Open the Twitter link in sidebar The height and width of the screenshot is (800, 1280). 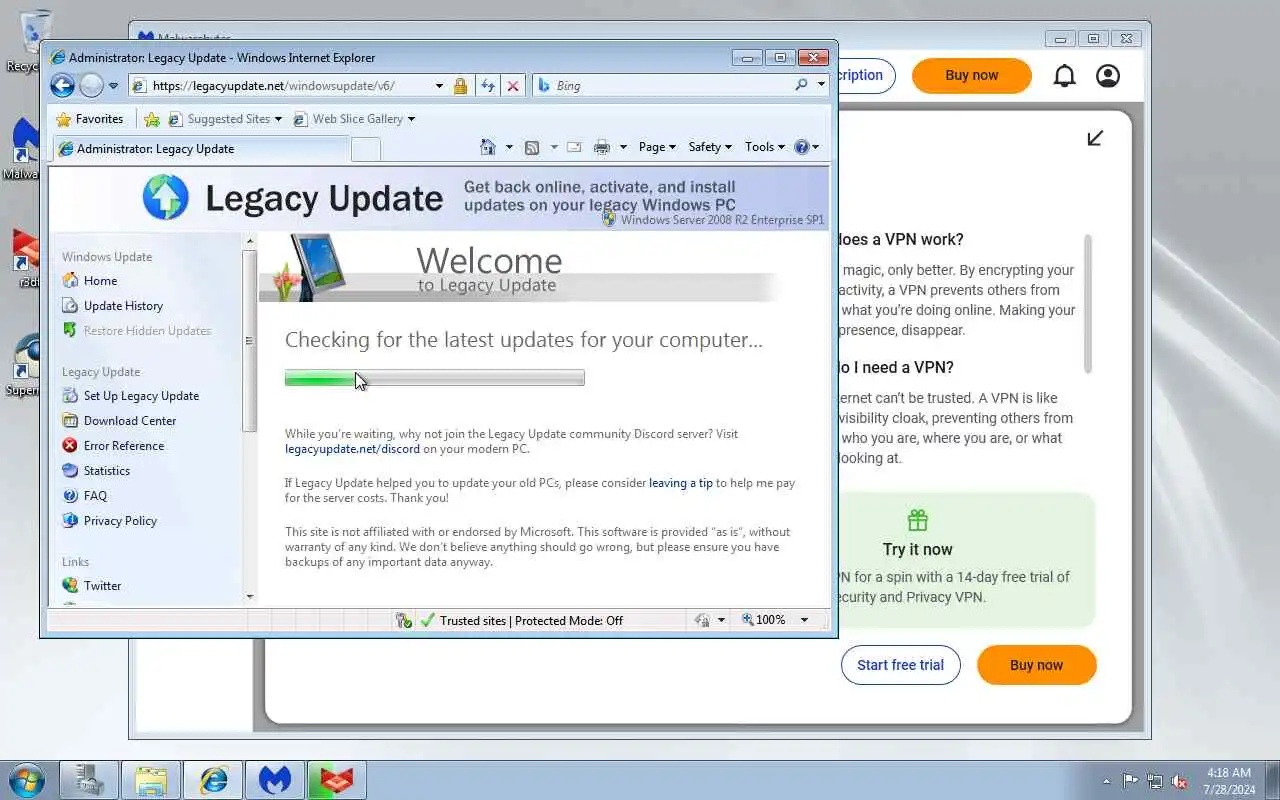[91, 586]
